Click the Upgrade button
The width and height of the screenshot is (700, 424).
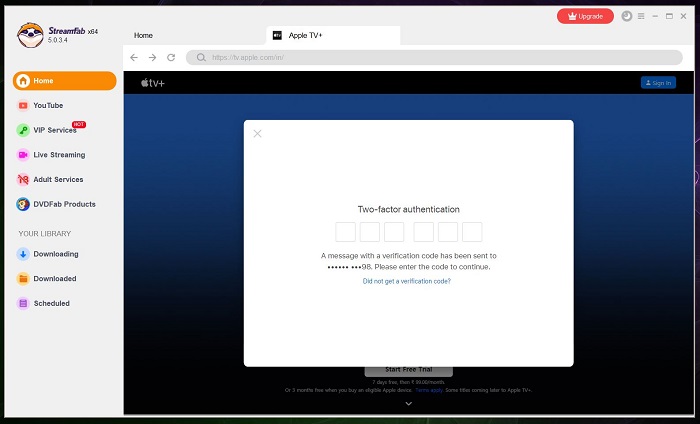pos(585,17)
